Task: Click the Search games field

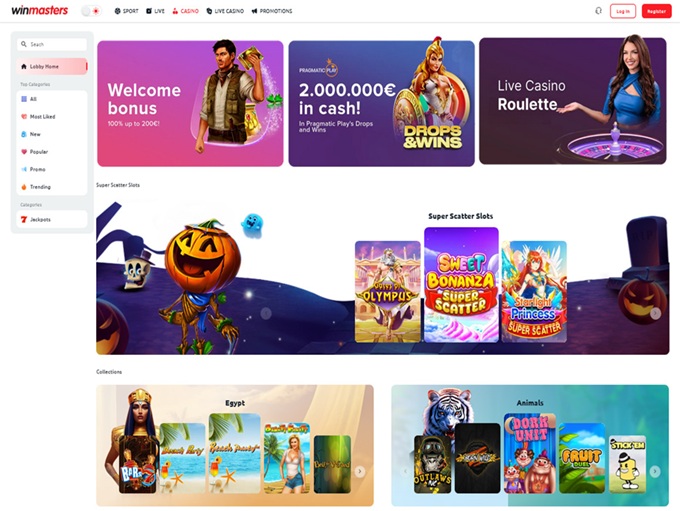Action: (x=52, y=44)
